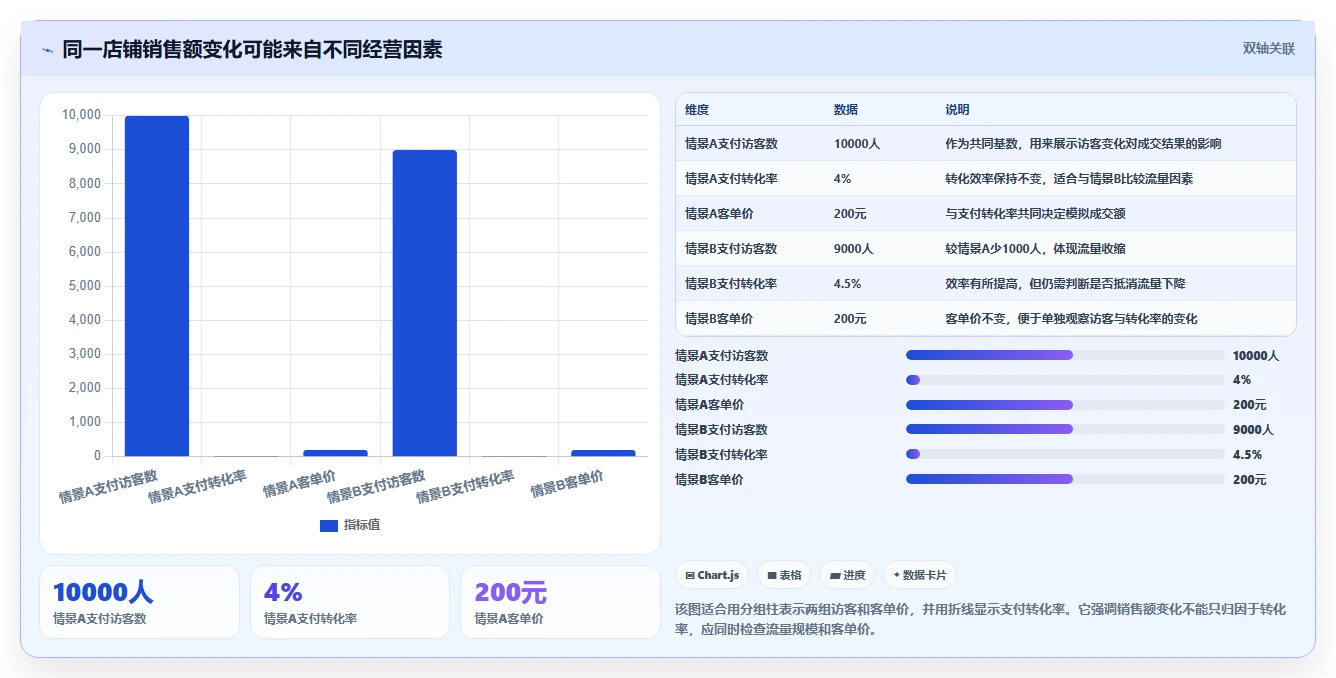Image resolution: width=1336 pixels, height=678 pixels.
Task: Click the 4% progress bar for 情景A支付转化率
Action: [1065, 380]
